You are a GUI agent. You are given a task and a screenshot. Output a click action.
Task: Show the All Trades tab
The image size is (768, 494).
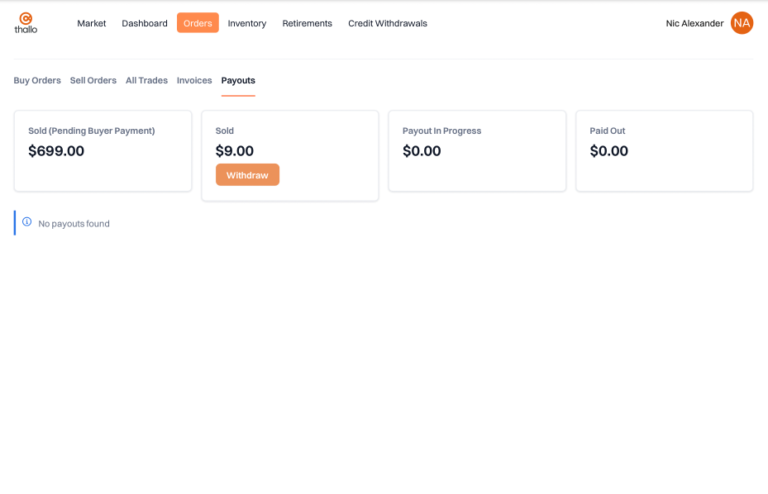pyautogui.click(x=146, y=80)
